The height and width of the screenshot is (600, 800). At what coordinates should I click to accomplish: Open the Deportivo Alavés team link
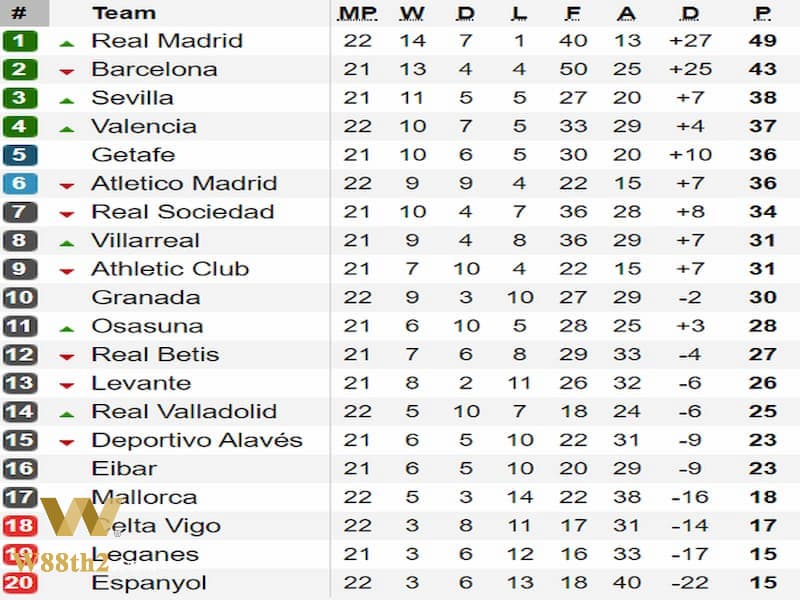[x=197, y=440]
